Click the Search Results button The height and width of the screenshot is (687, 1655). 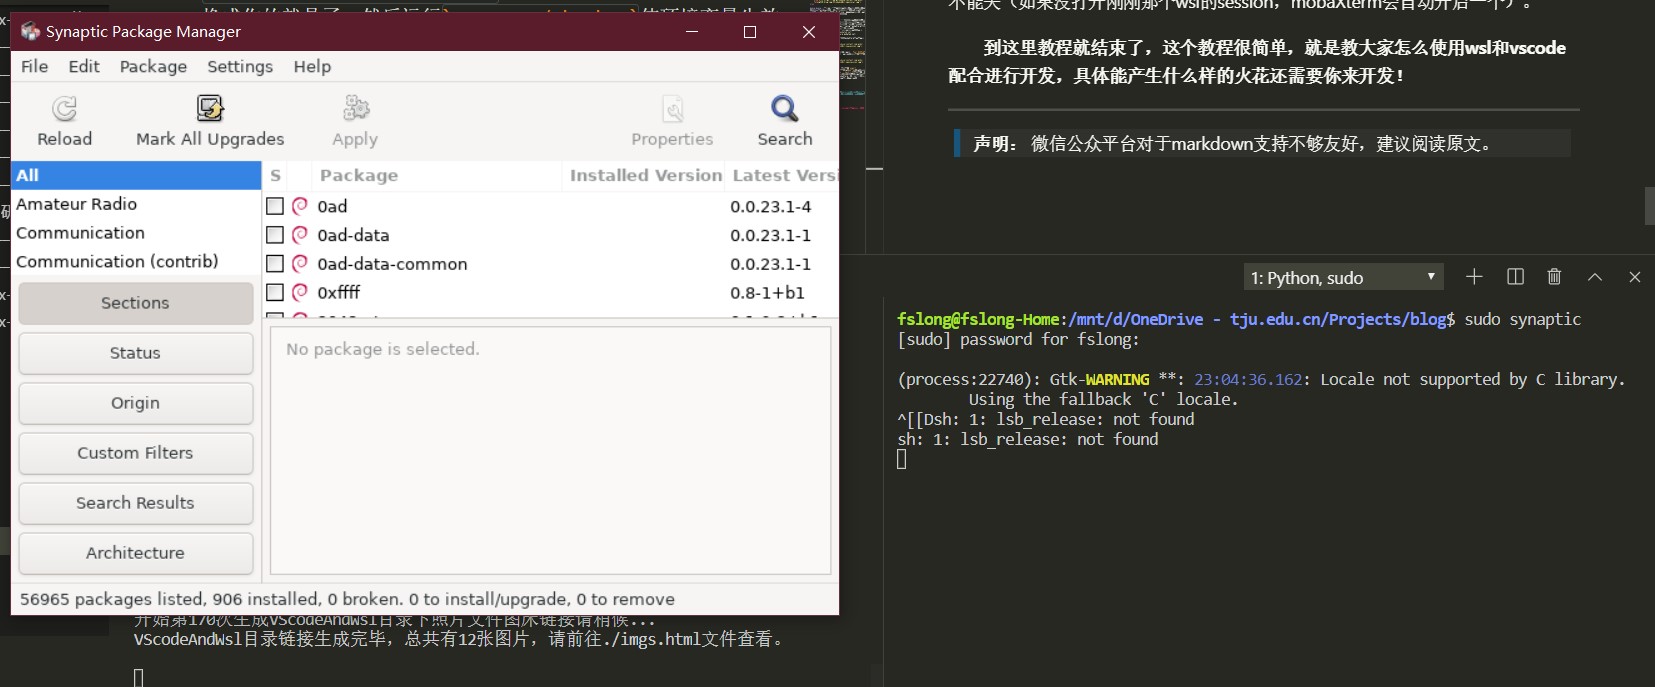coord(135,503)
